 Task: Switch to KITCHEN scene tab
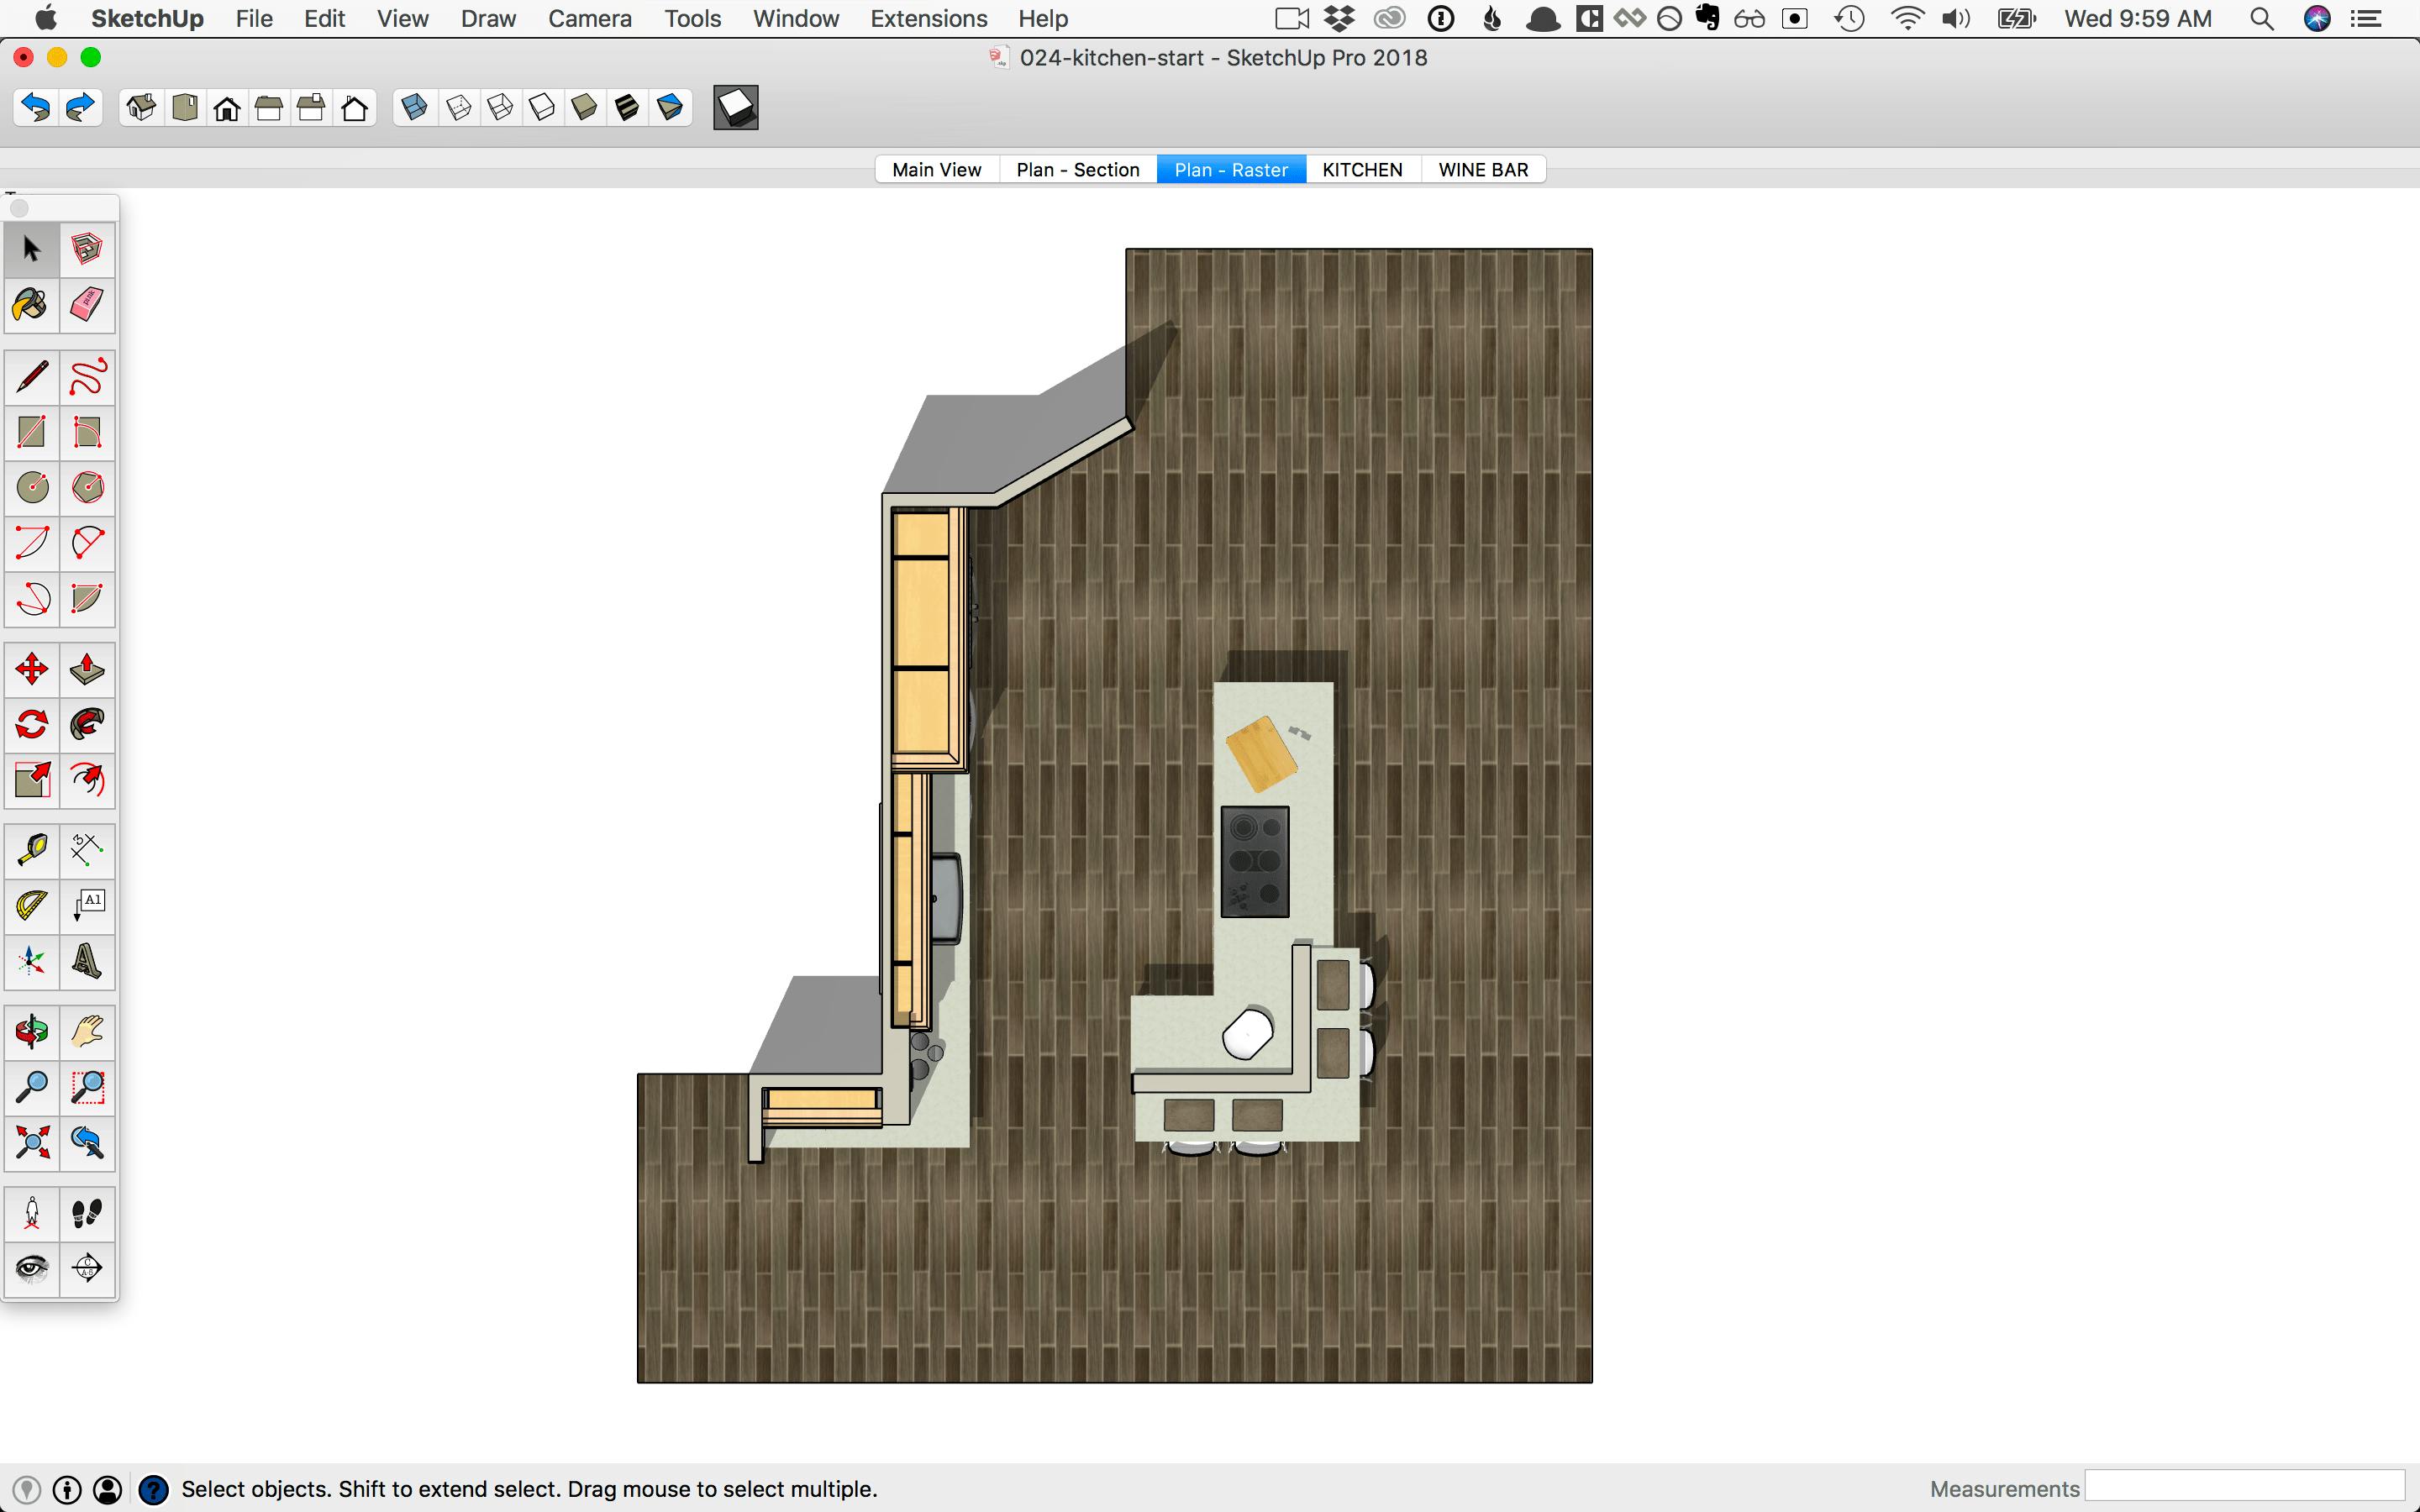[x=1362, y=169]
